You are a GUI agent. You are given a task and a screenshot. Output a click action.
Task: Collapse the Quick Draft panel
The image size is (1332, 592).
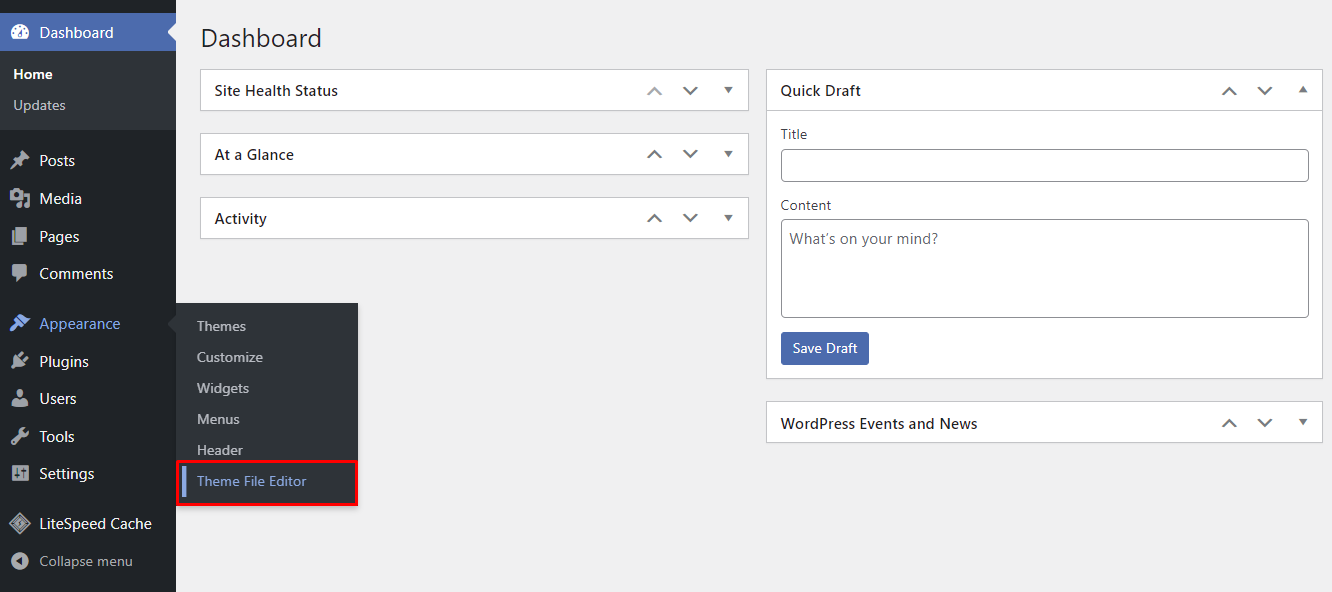(1302, 90)
